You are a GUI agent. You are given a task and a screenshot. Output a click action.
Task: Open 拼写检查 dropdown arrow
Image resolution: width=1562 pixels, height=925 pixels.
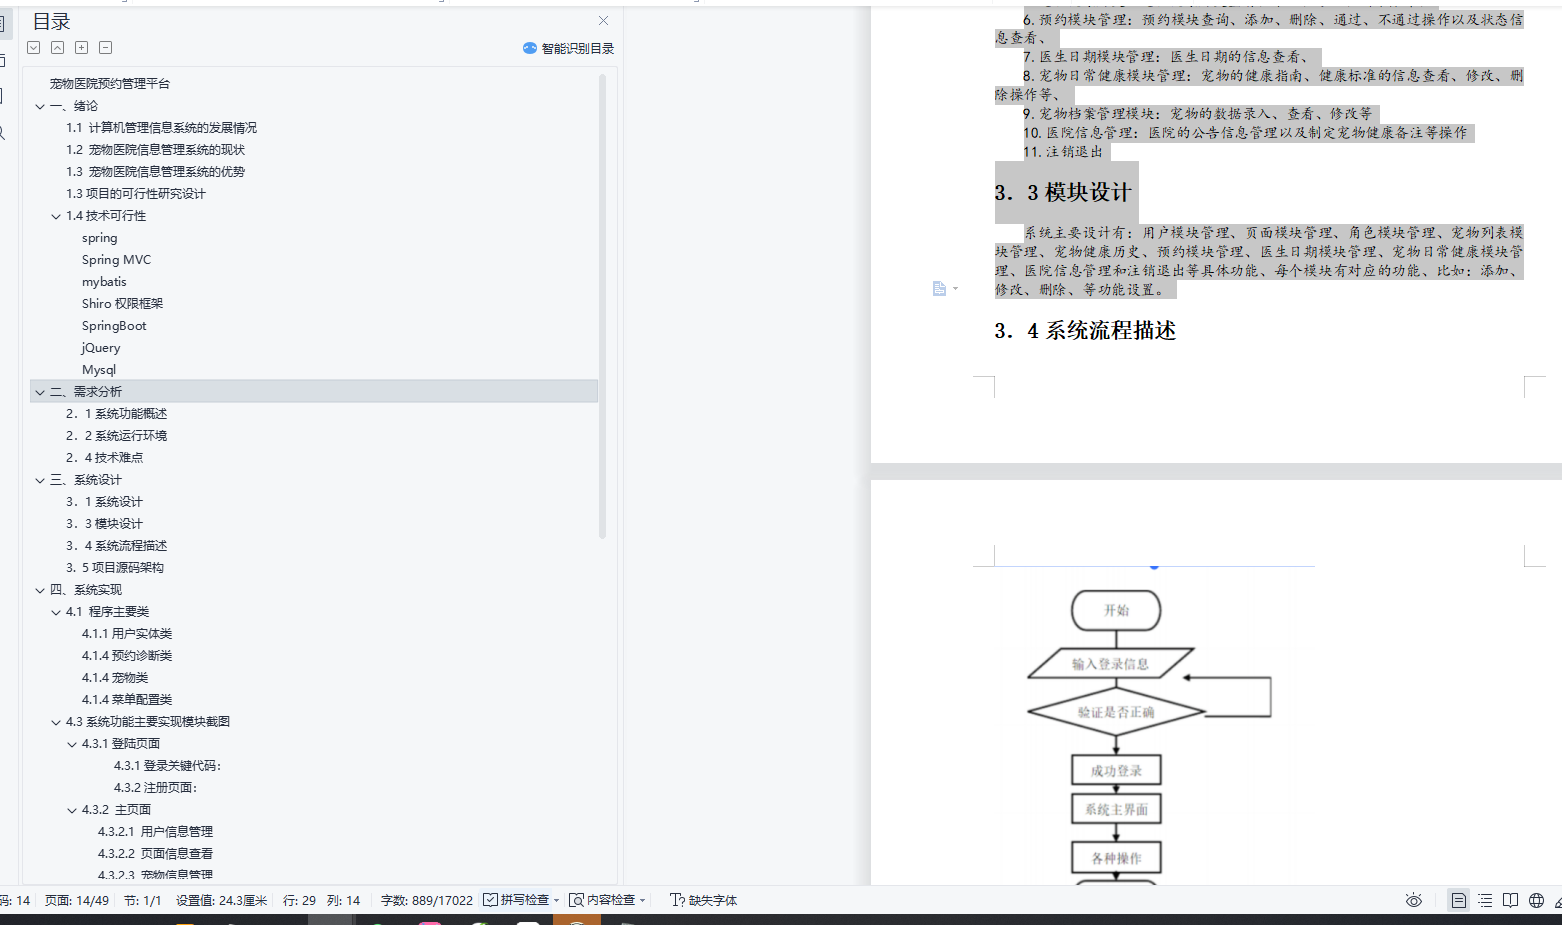coord(557,901)
